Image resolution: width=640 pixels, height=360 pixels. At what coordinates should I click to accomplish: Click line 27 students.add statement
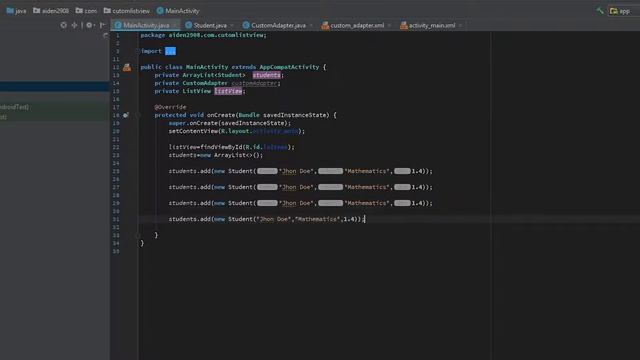(300, 187)
